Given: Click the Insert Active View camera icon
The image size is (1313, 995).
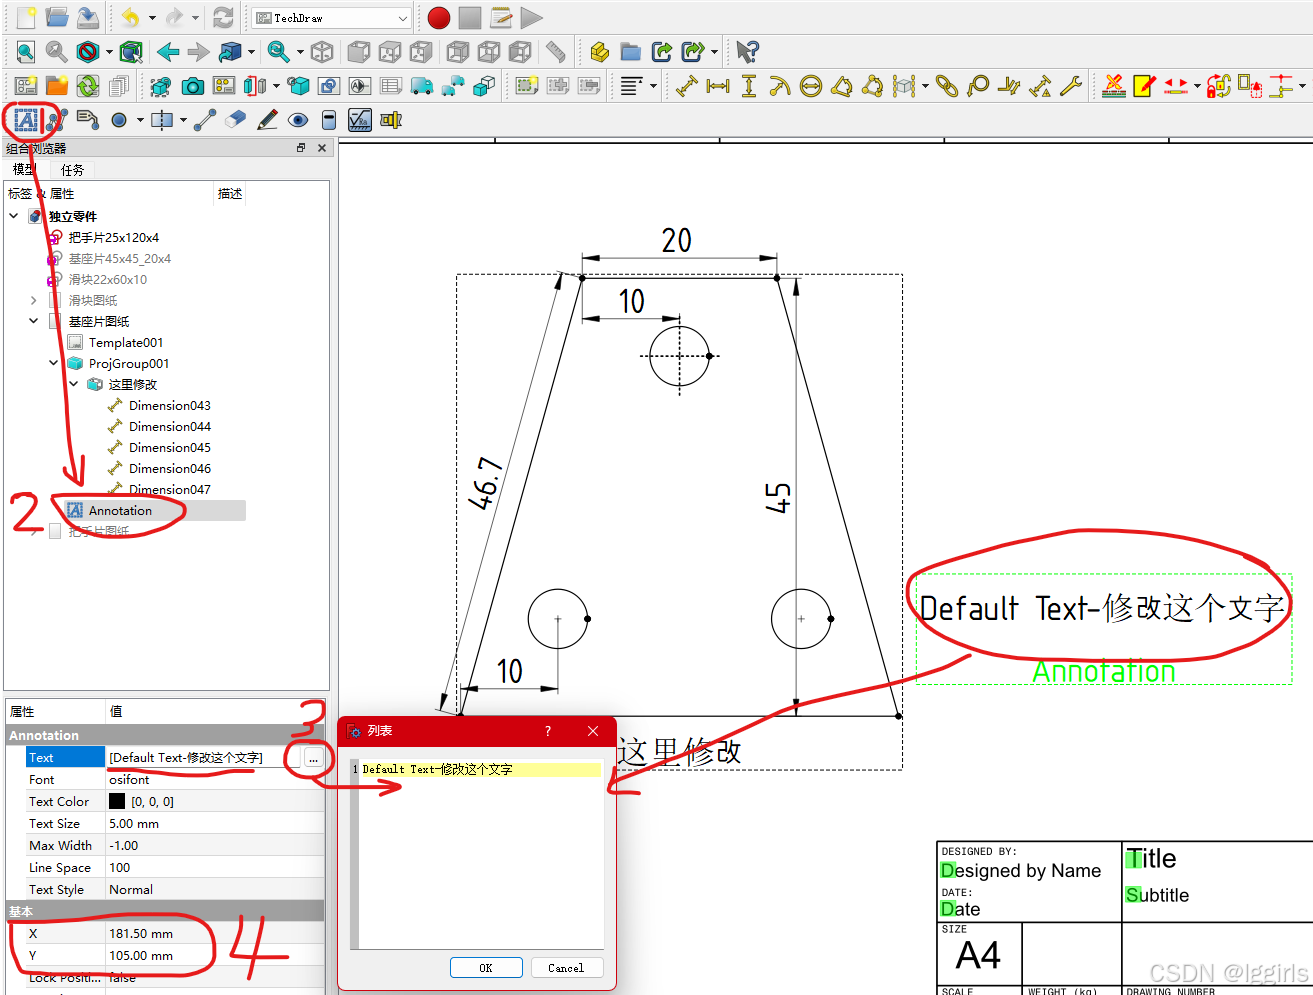Looking at the screenshot, I should pyautogui.click(x=193, y=86).
